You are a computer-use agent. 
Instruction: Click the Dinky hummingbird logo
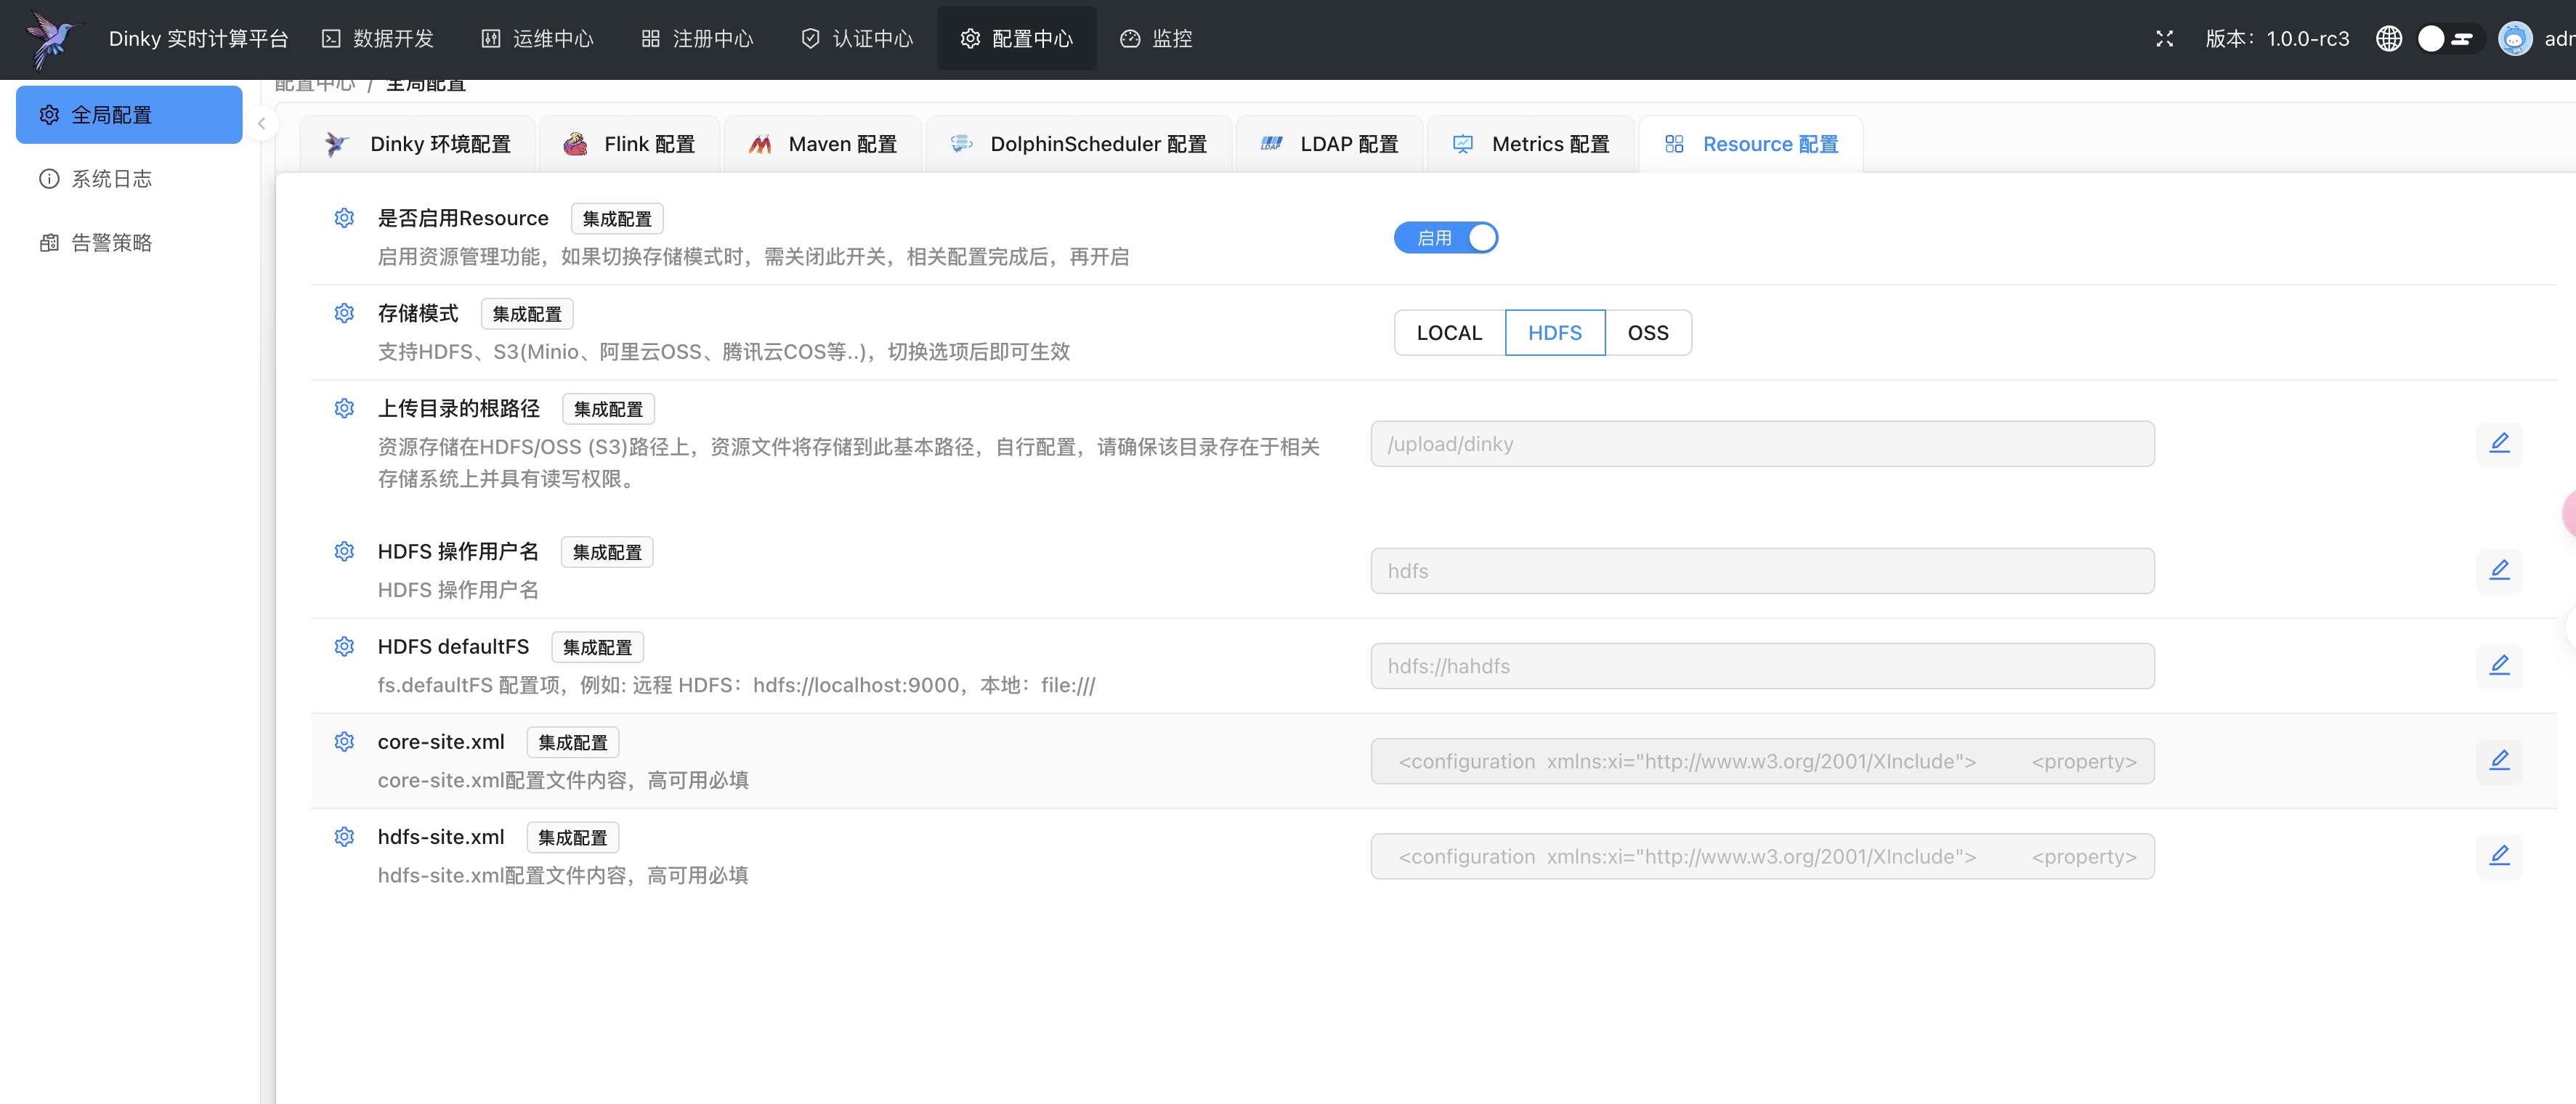[x=52, y=40]
